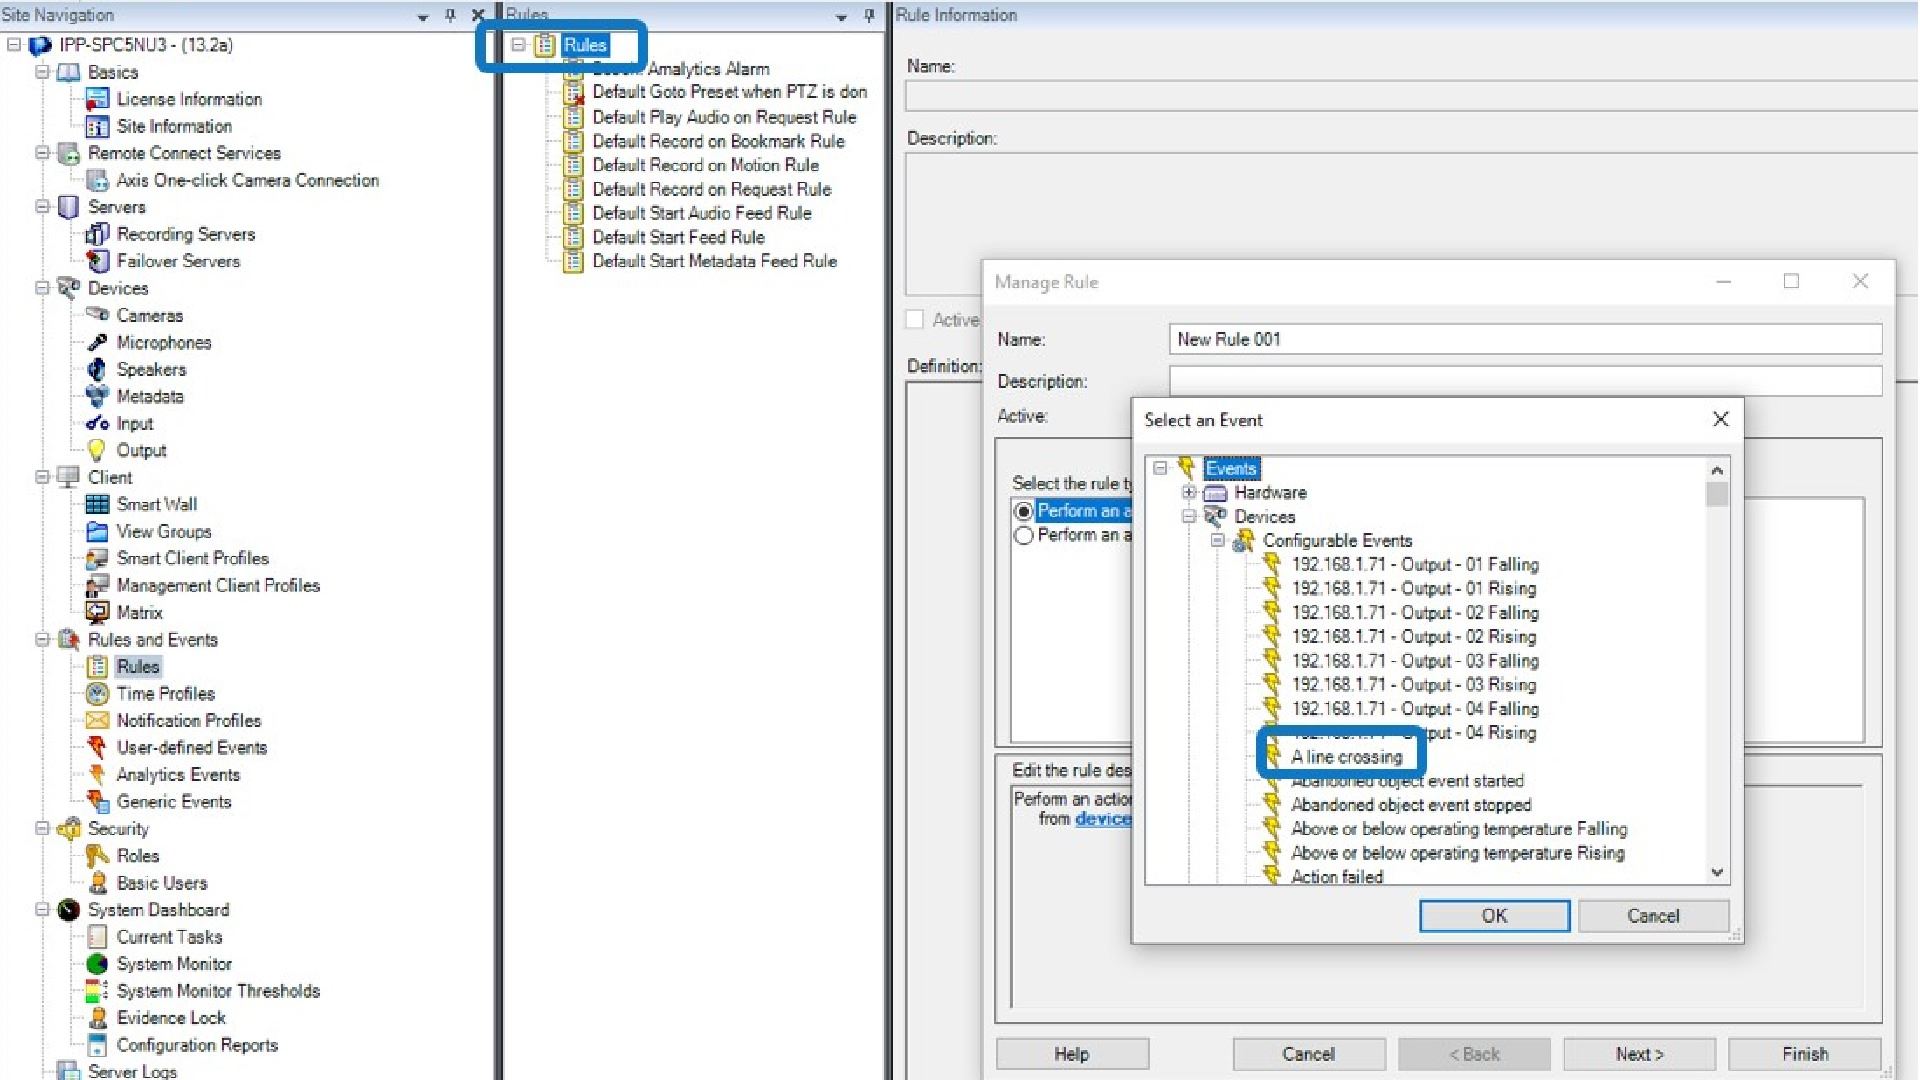Select the first 'Perform an action' radio button
This screenshot has height=1080, width=1920.
pyautogui.click(x=1023, y=511)
